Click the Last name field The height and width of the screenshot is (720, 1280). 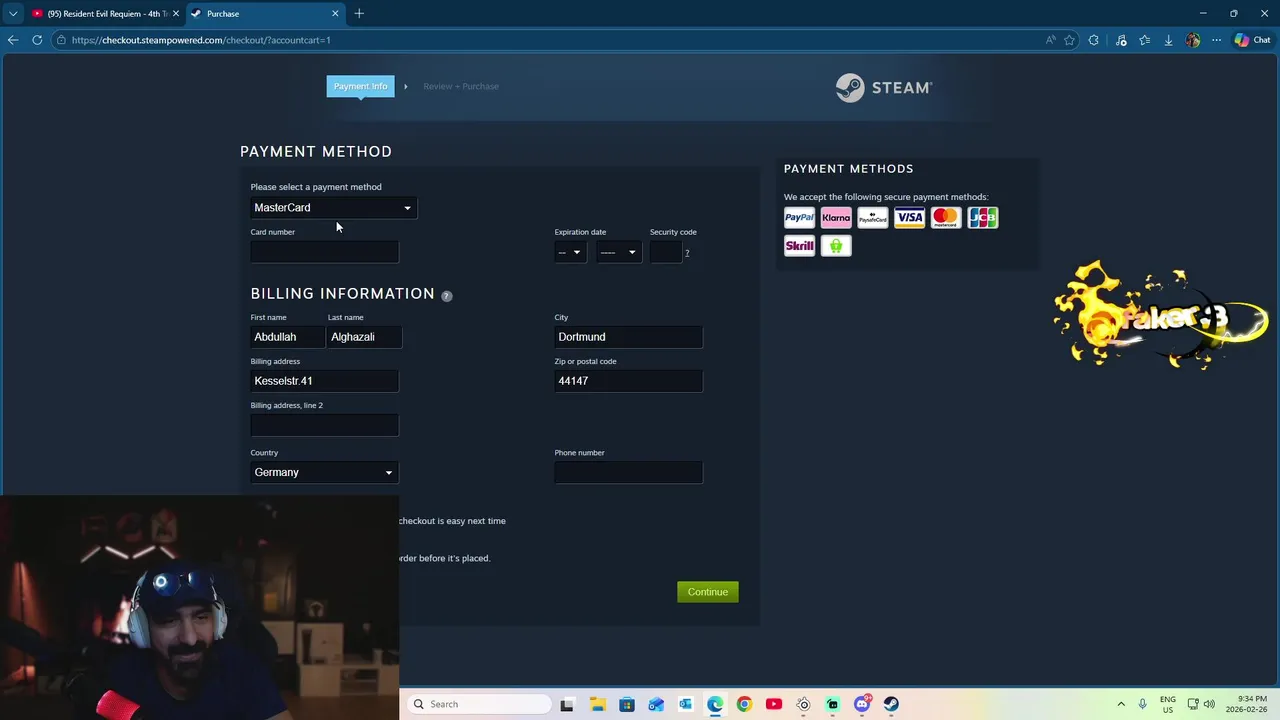point(365,337)
